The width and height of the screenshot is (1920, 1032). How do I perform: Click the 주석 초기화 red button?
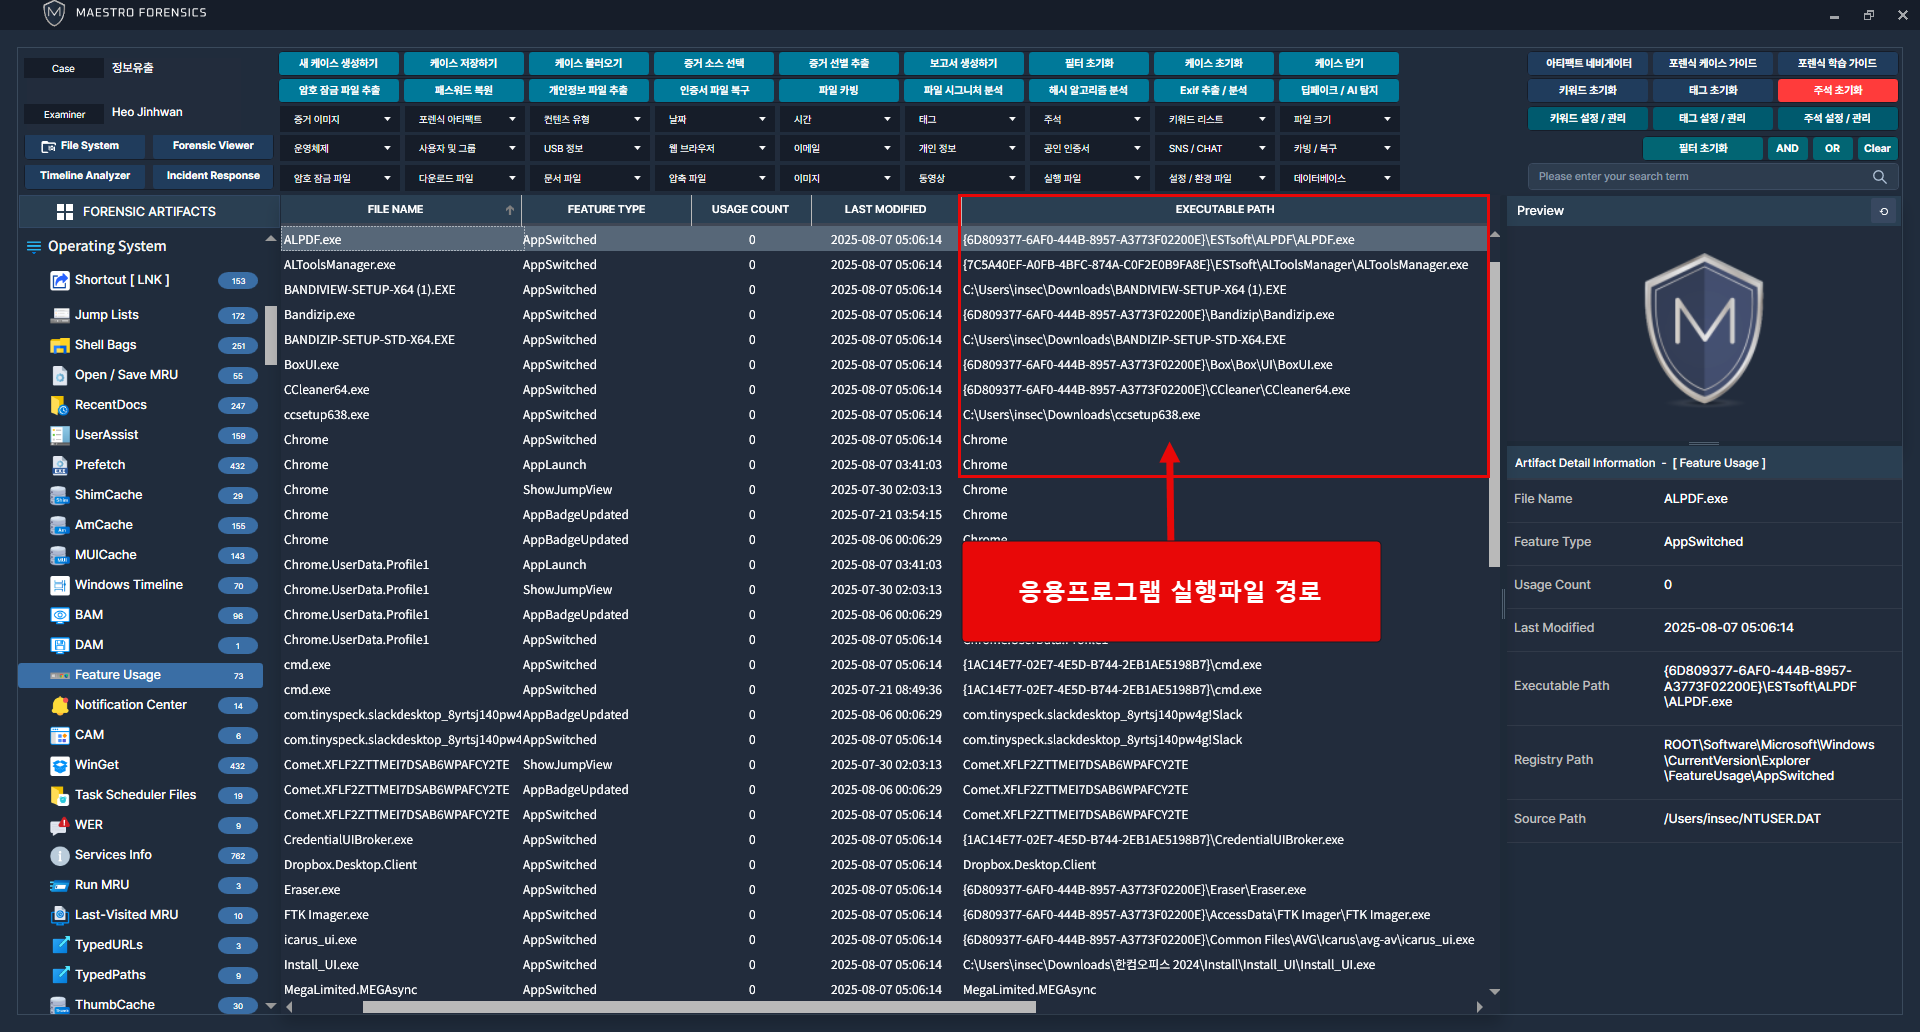(x=1837, y=90)
